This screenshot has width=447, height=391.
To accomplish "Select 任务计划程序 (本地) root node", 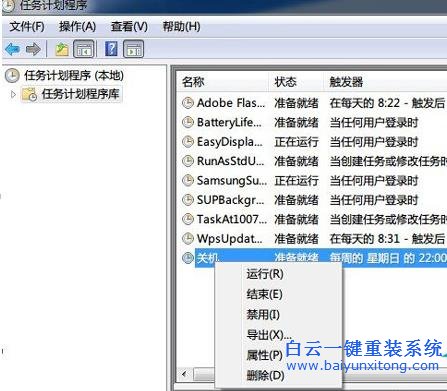I will click(74, 76).
